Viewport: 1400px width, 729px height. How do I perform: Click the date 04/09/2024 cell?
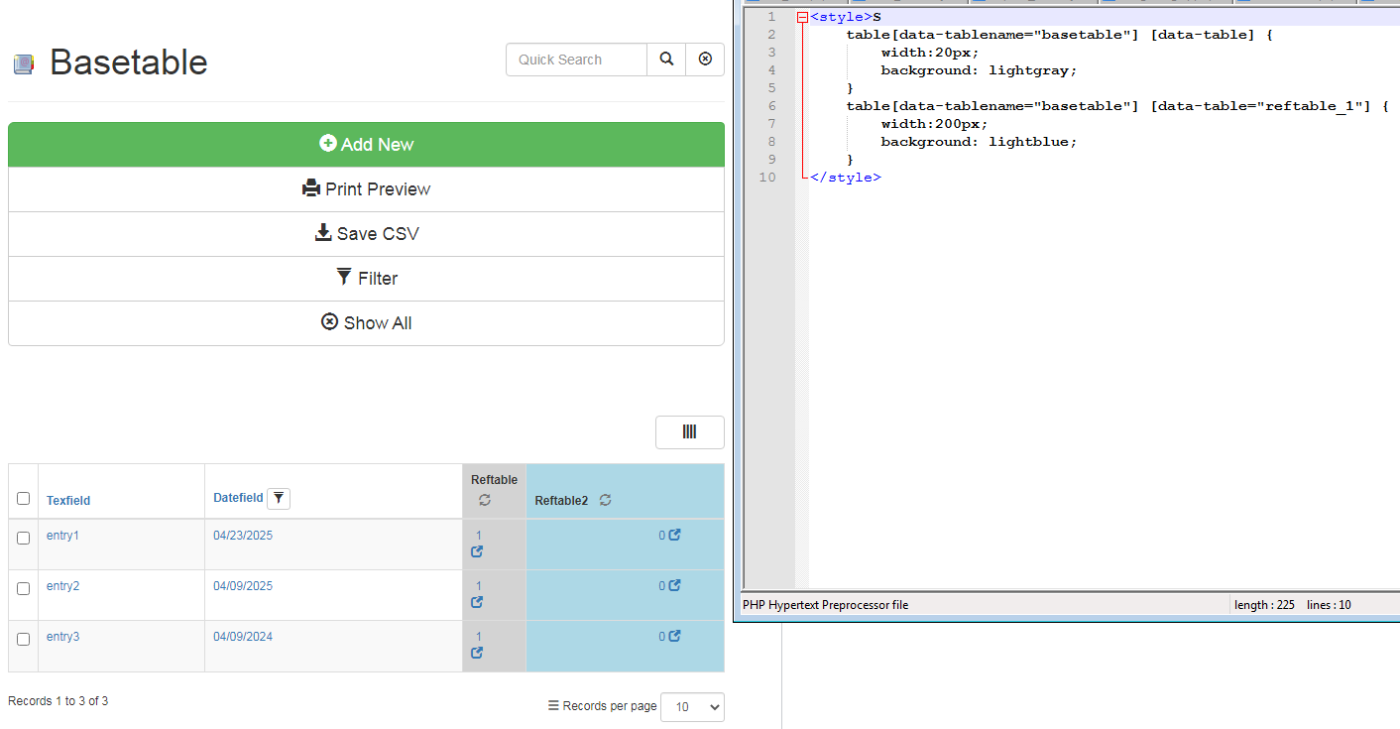[242, 637]
